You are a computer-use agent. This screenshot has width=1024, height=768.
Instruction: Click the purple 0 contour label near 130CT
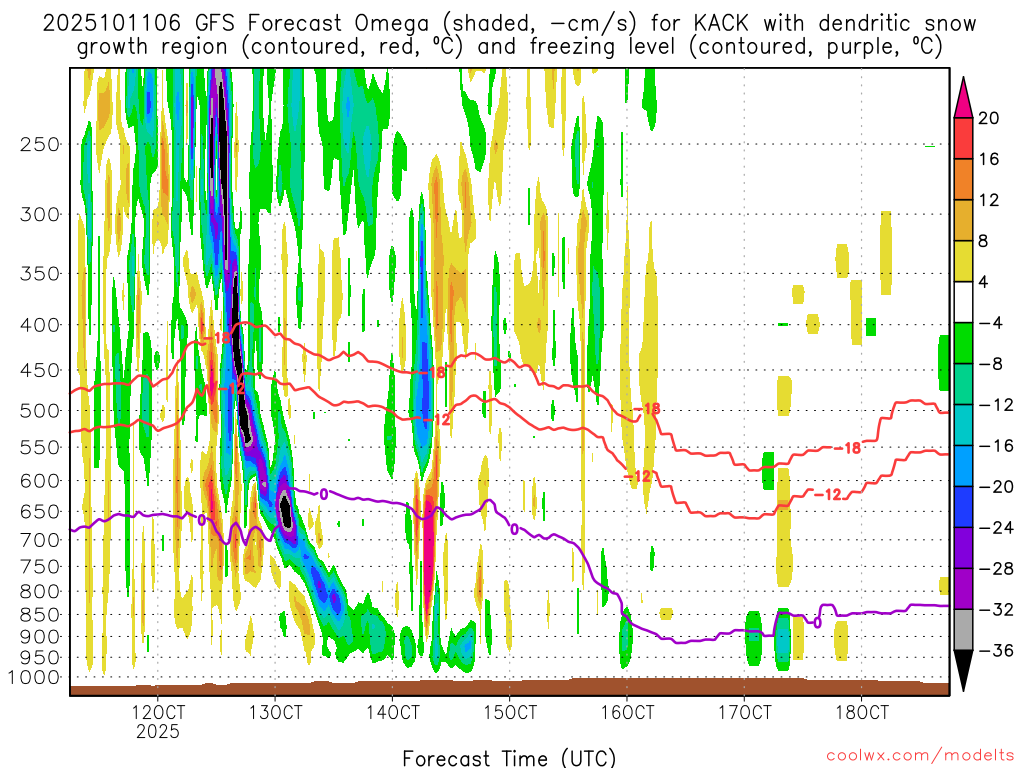(x=323, y=494)
